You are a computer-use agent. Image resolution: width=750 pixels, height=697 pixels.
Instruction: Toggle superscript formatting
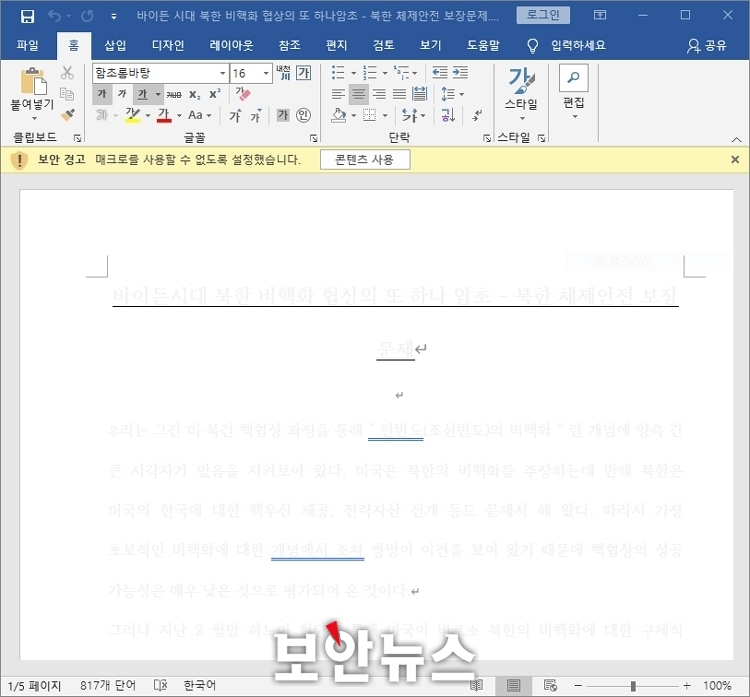[x=215, y=94]
